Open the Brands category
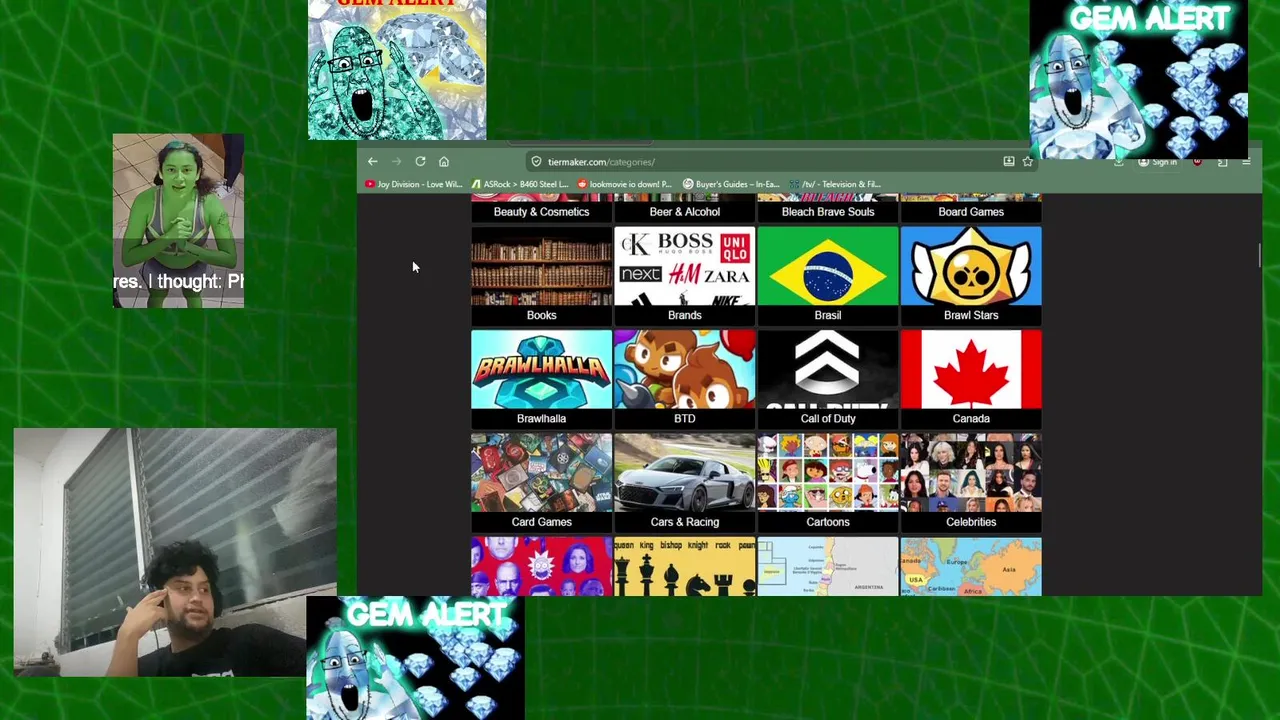1280x720 pixels. 684,276
